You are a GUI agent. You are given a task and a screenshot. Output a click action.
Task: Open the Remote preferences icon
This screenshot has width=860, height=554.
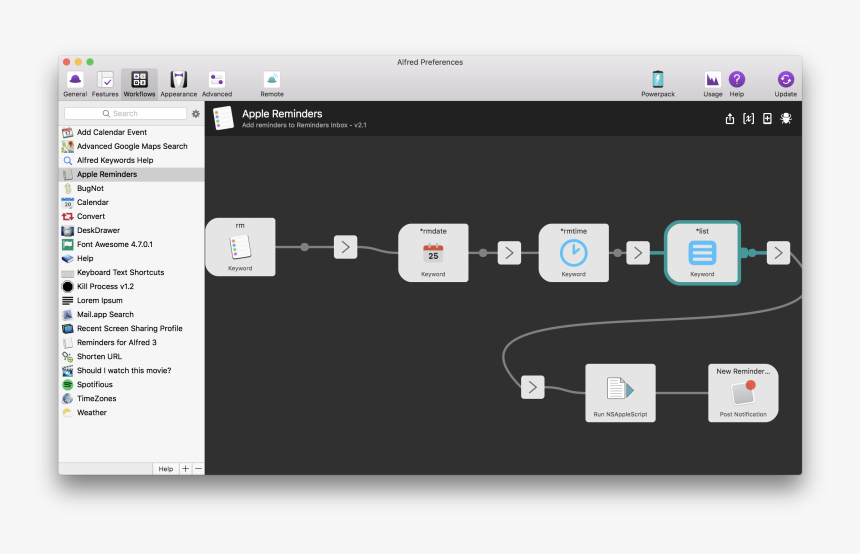272,83
